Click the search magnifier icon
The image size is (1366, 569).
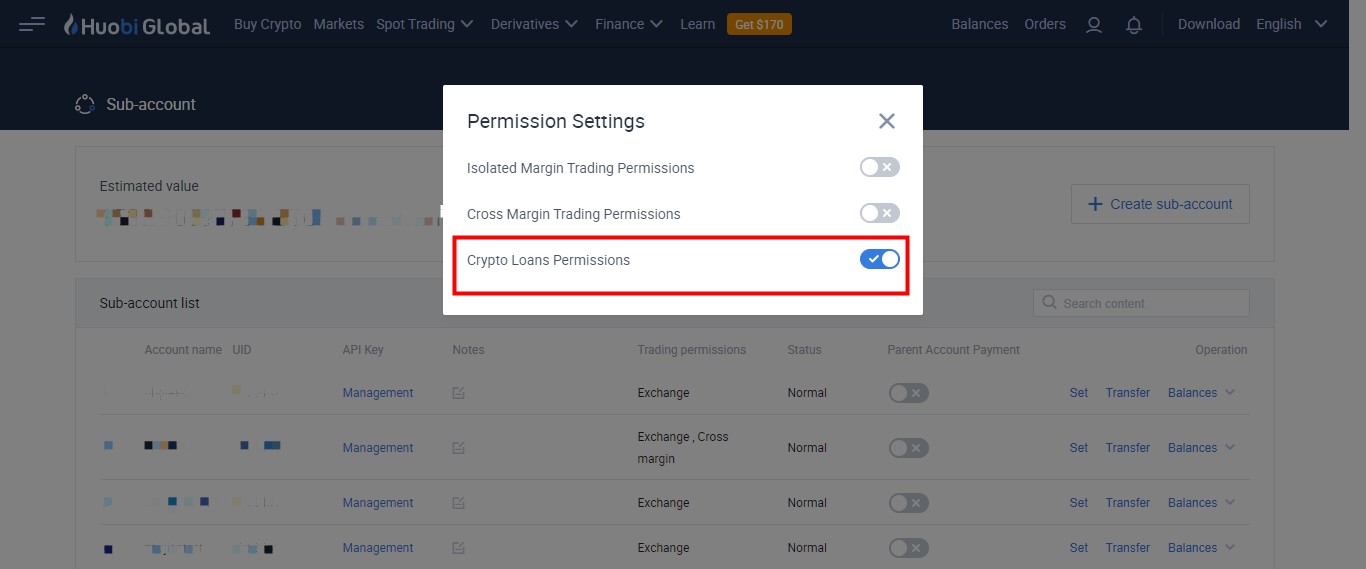(x=1050, y=302)
